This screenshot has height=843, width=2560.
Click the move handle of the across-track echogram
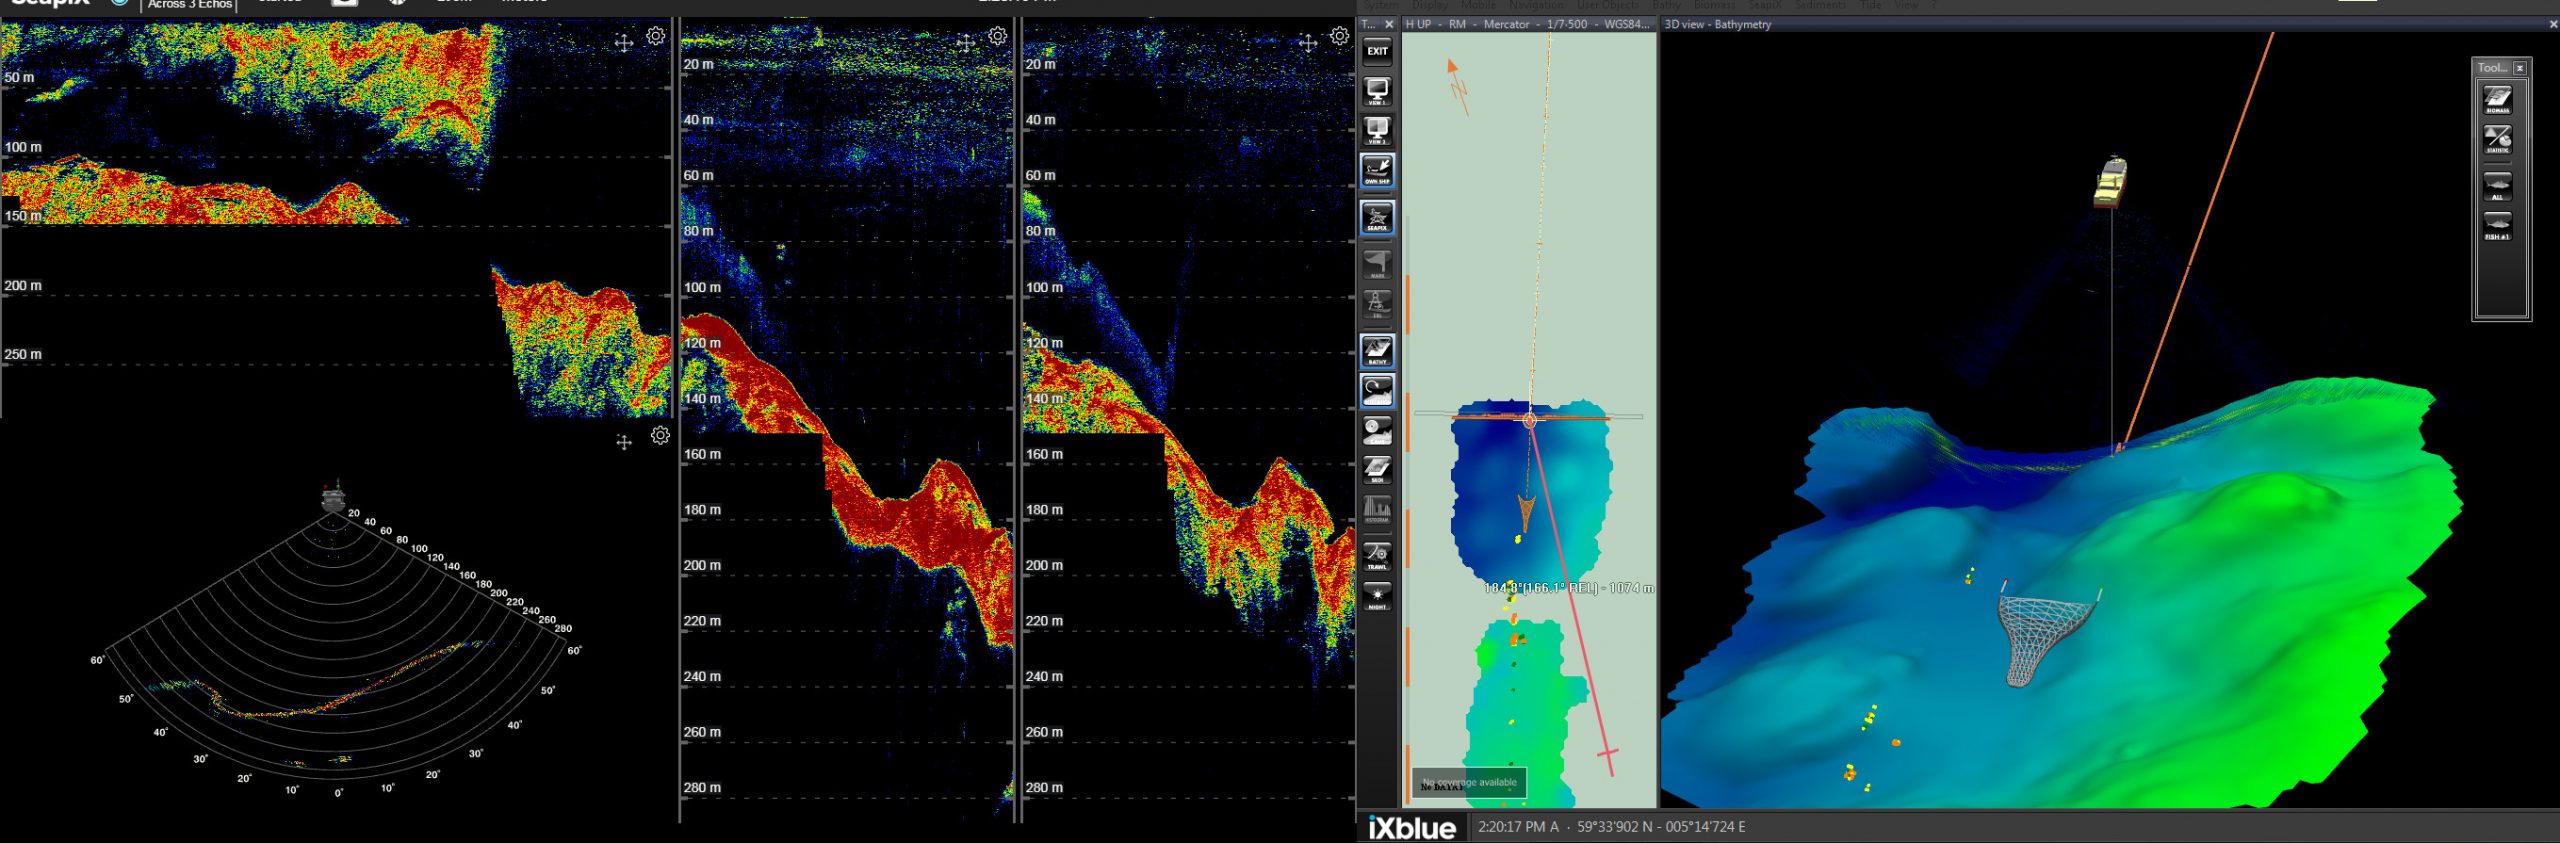623,42
